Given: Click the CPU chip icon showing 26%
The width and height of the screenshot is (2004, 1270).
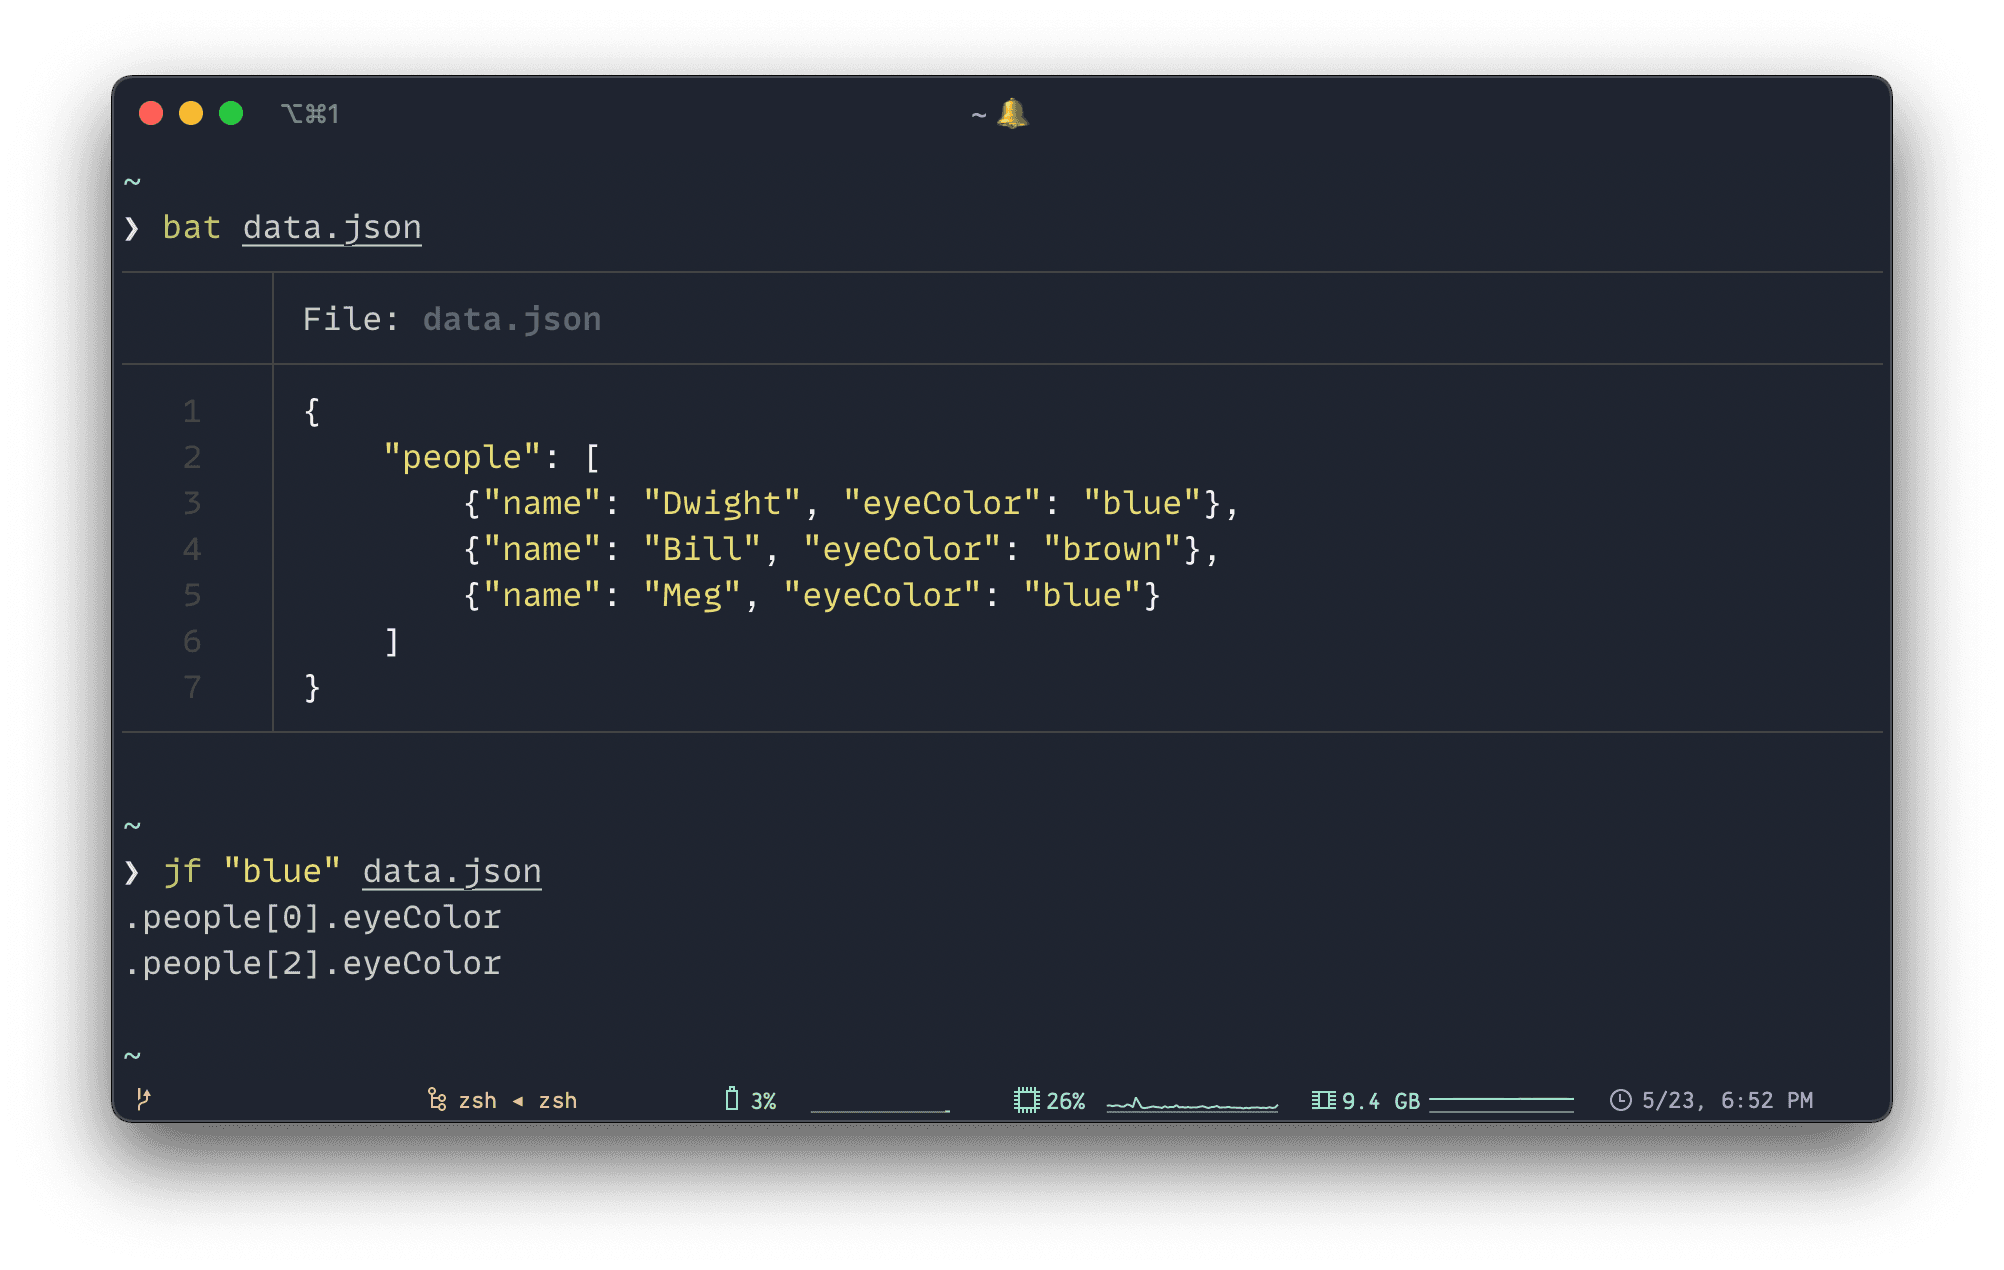Looking at the screenshot, I should click(x=1026, y=1100).
